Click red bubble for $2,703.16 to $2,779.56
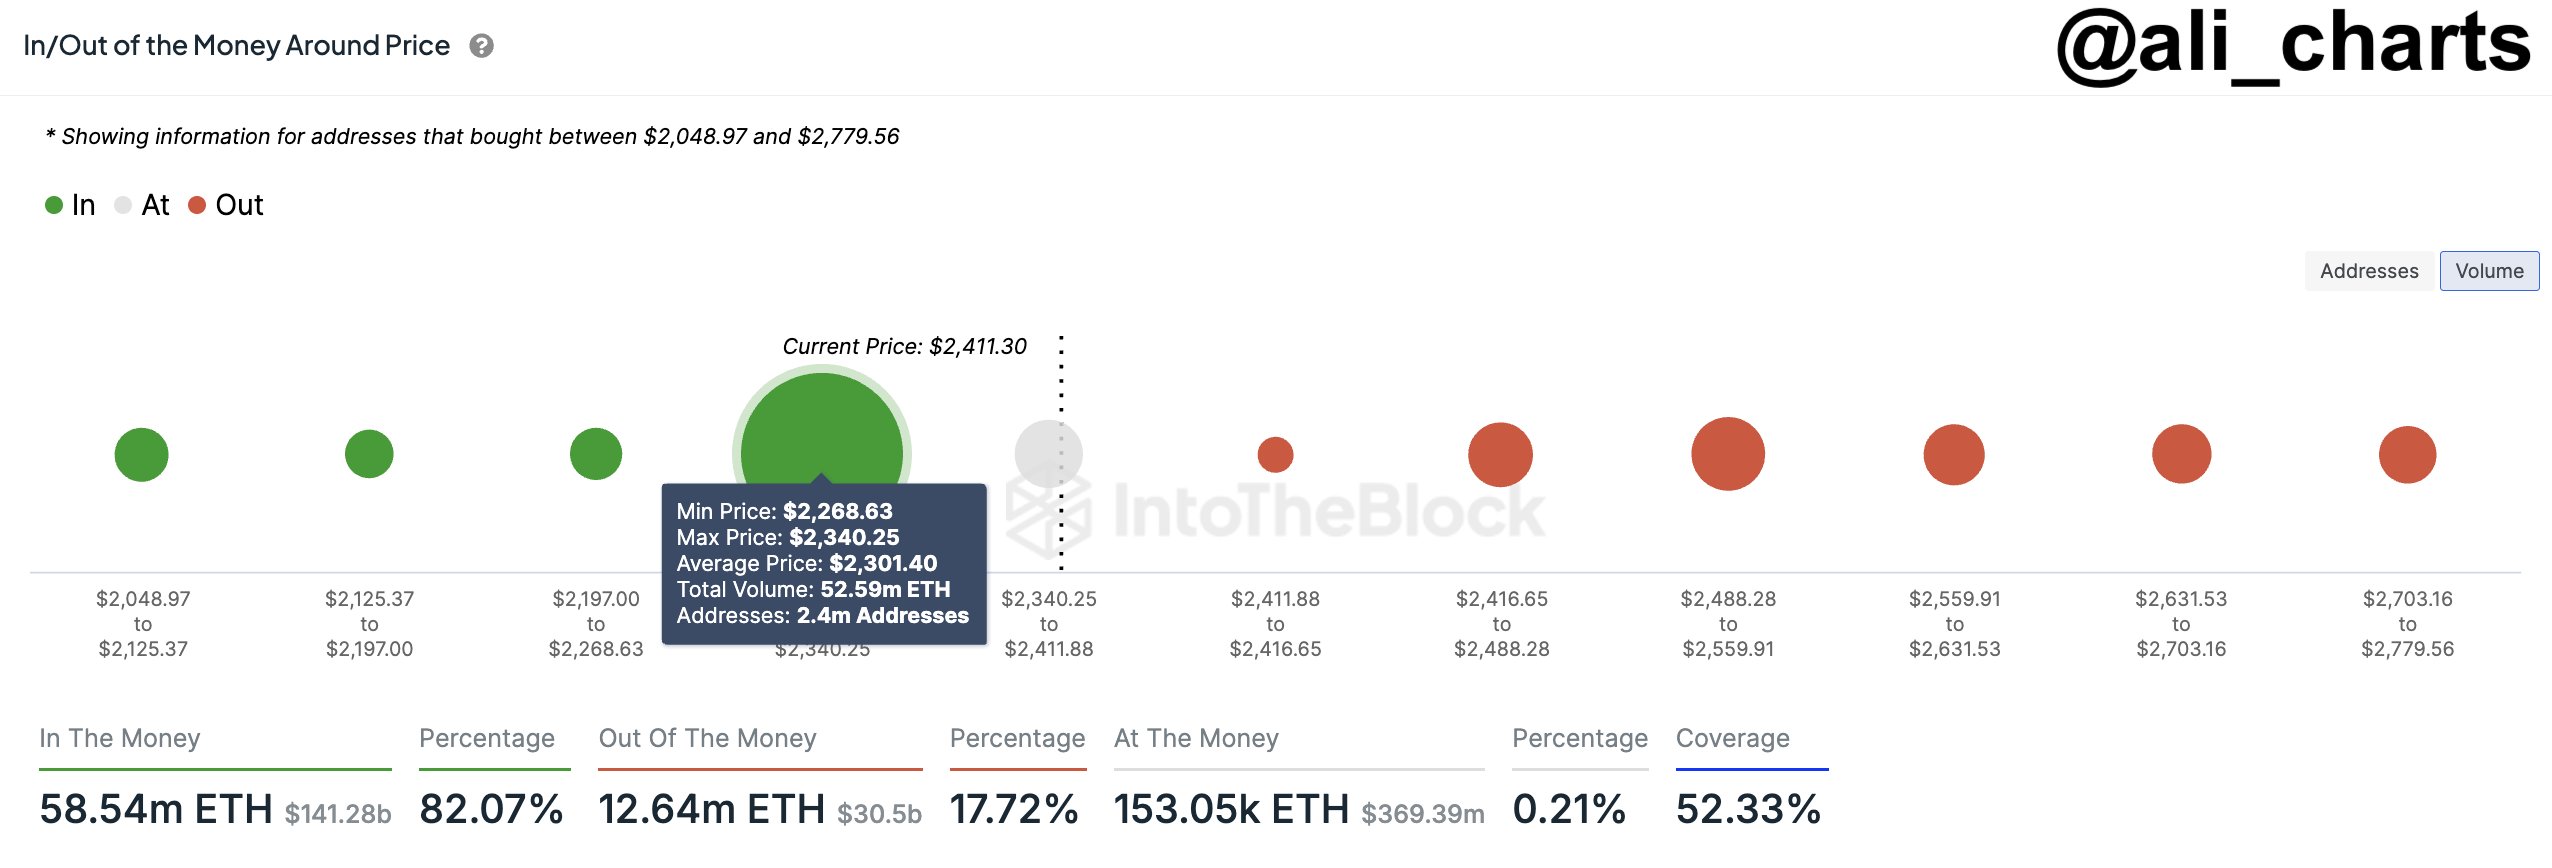Image resolution: width=2552 pixels, height=868 pixels. click(x=2406, y=454)
